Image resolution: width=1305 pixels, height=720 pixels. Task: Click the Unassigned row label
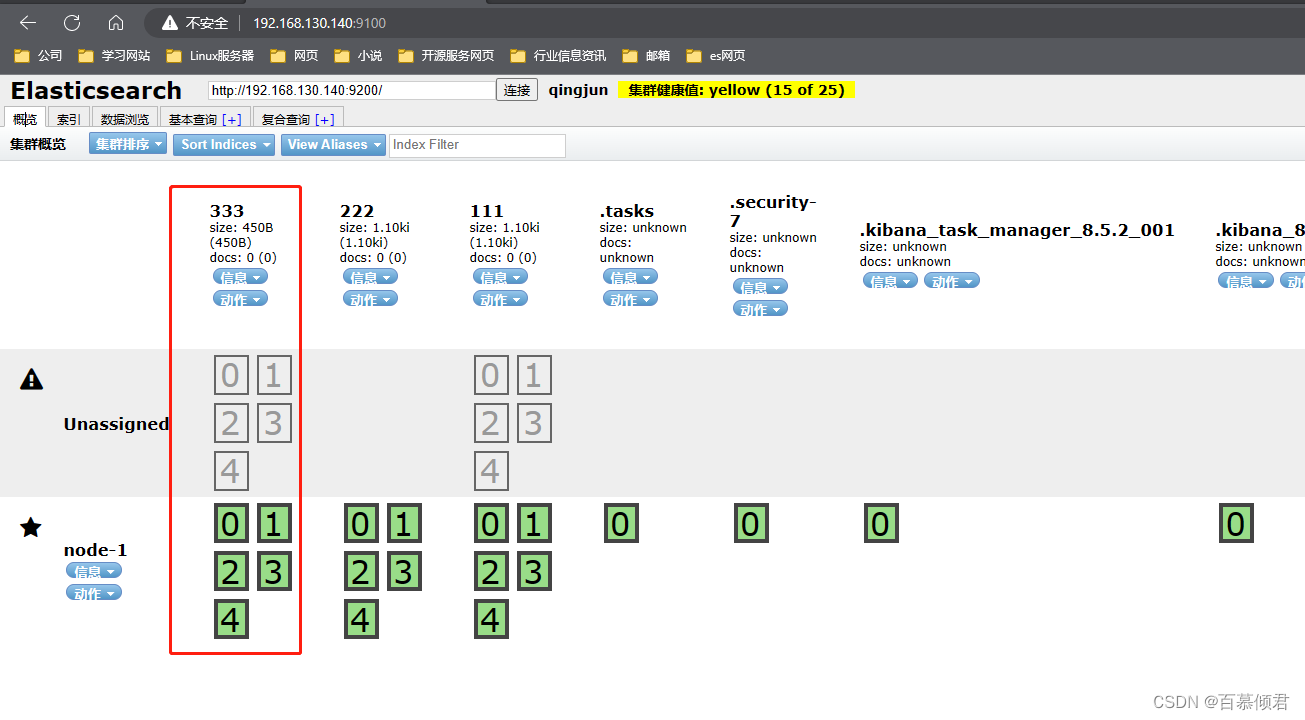pos(116,424)
